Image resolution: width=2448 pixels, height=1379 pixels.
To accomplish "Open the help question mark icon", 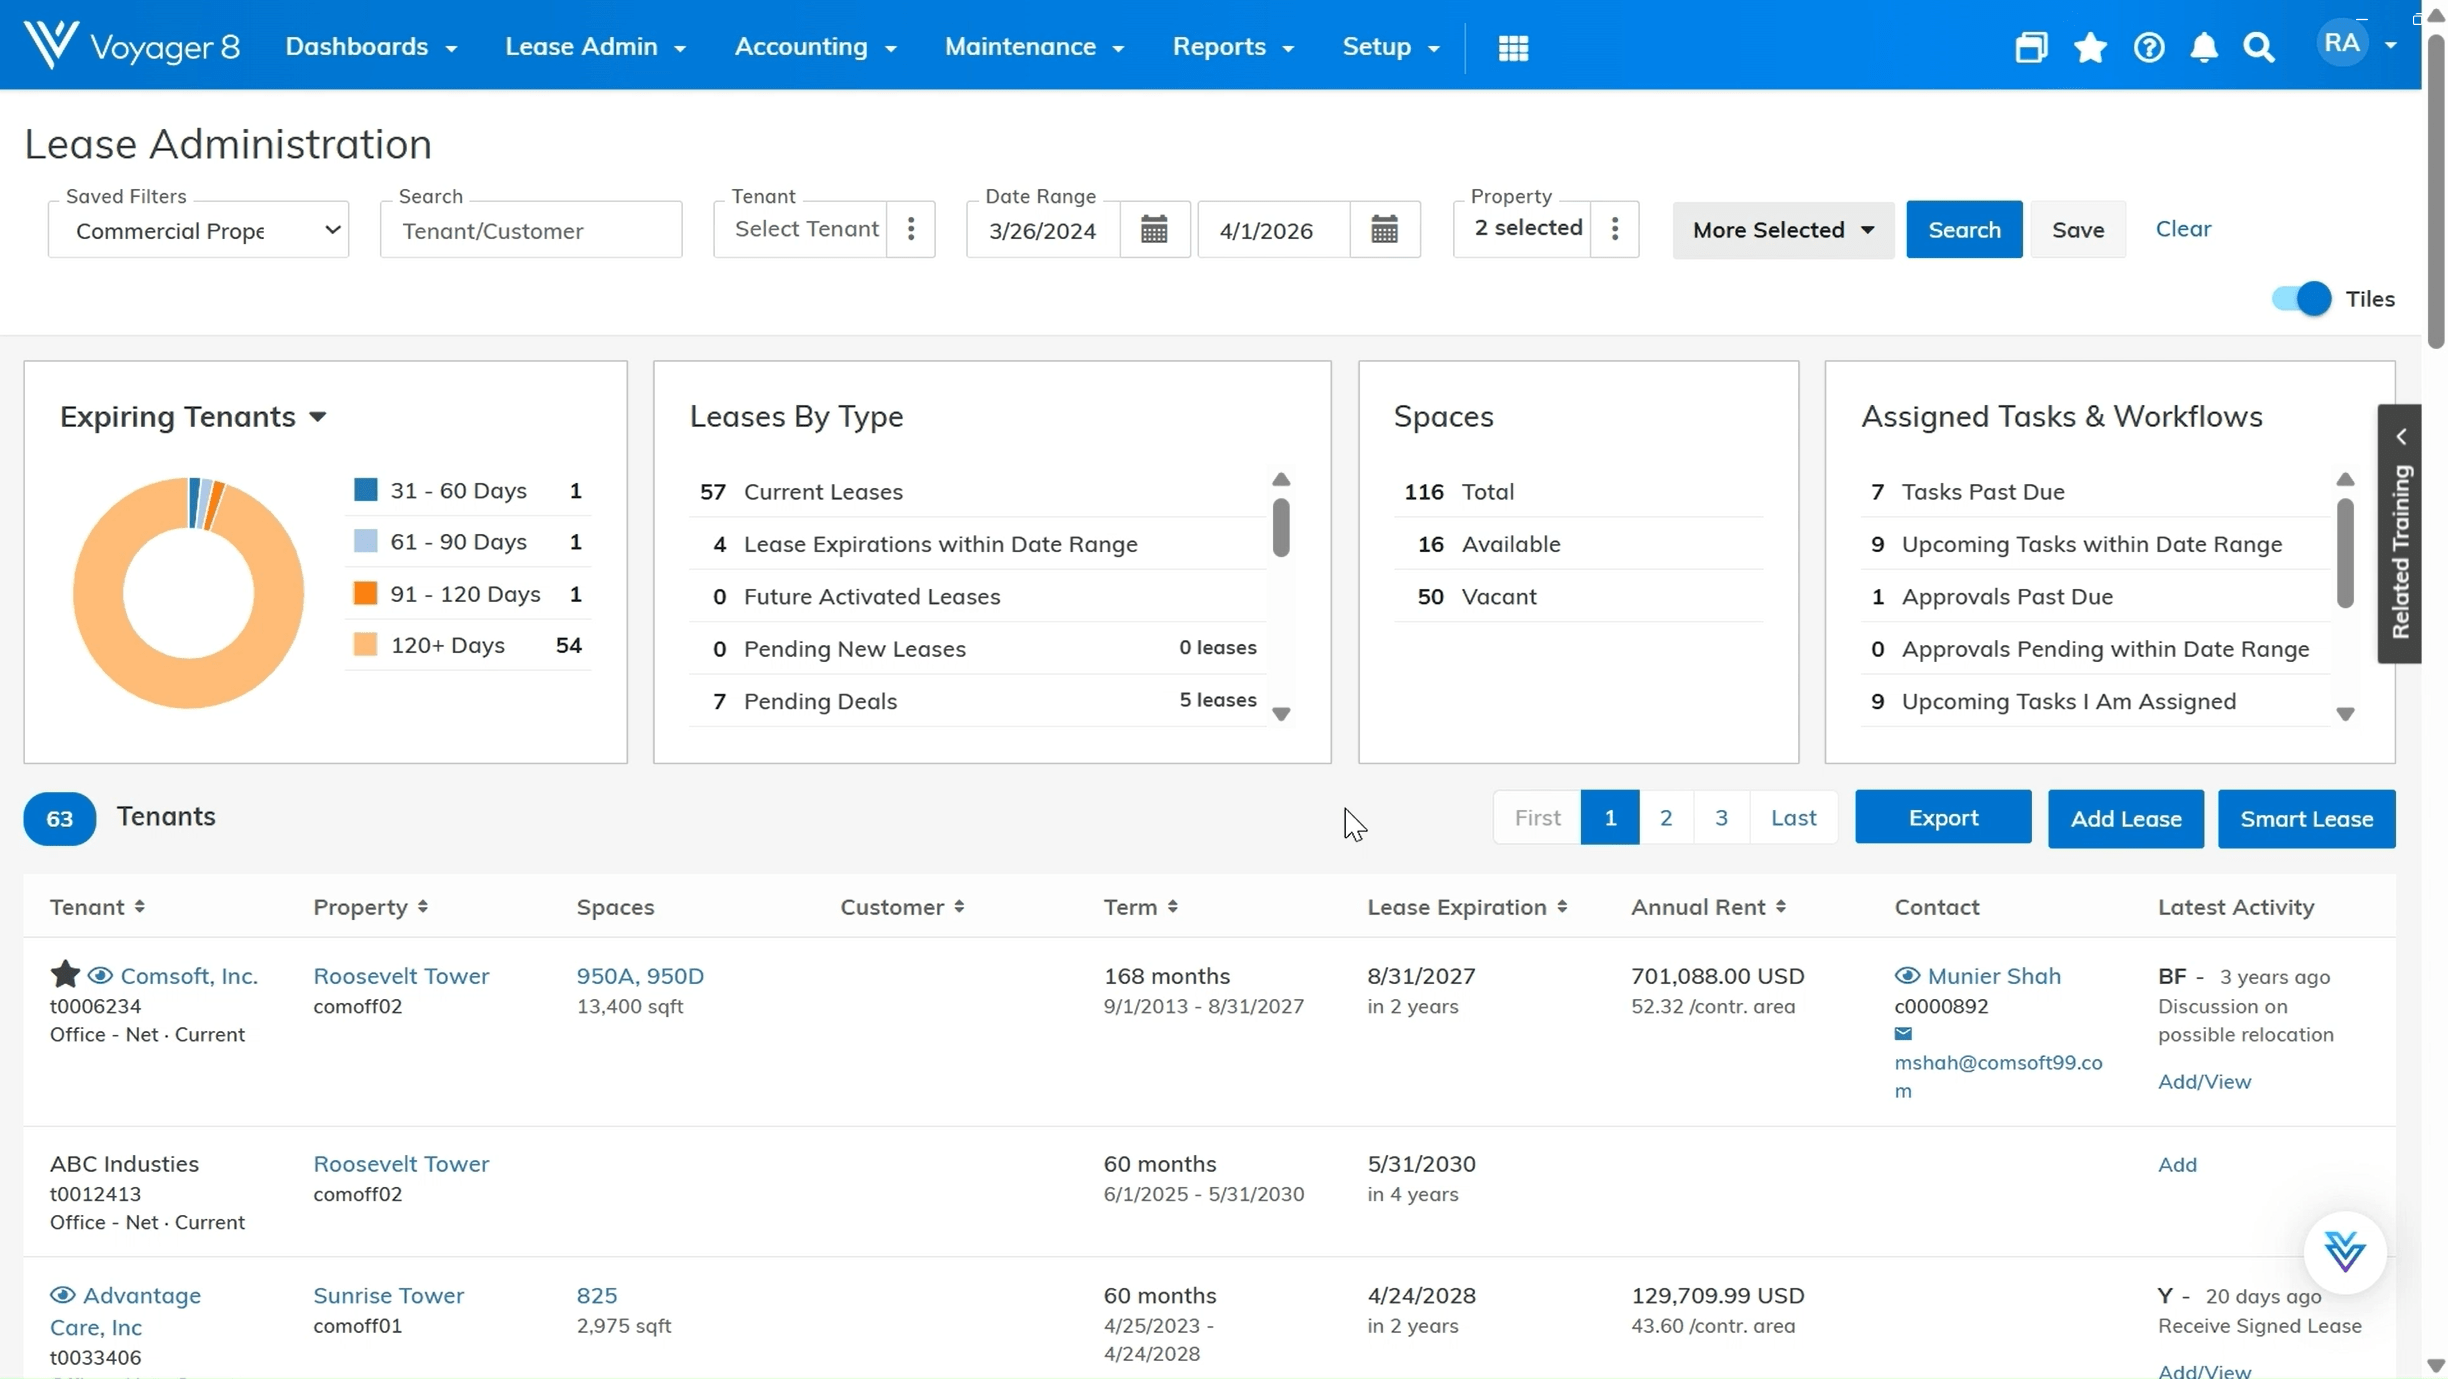I will click(x=2149, y=47).
